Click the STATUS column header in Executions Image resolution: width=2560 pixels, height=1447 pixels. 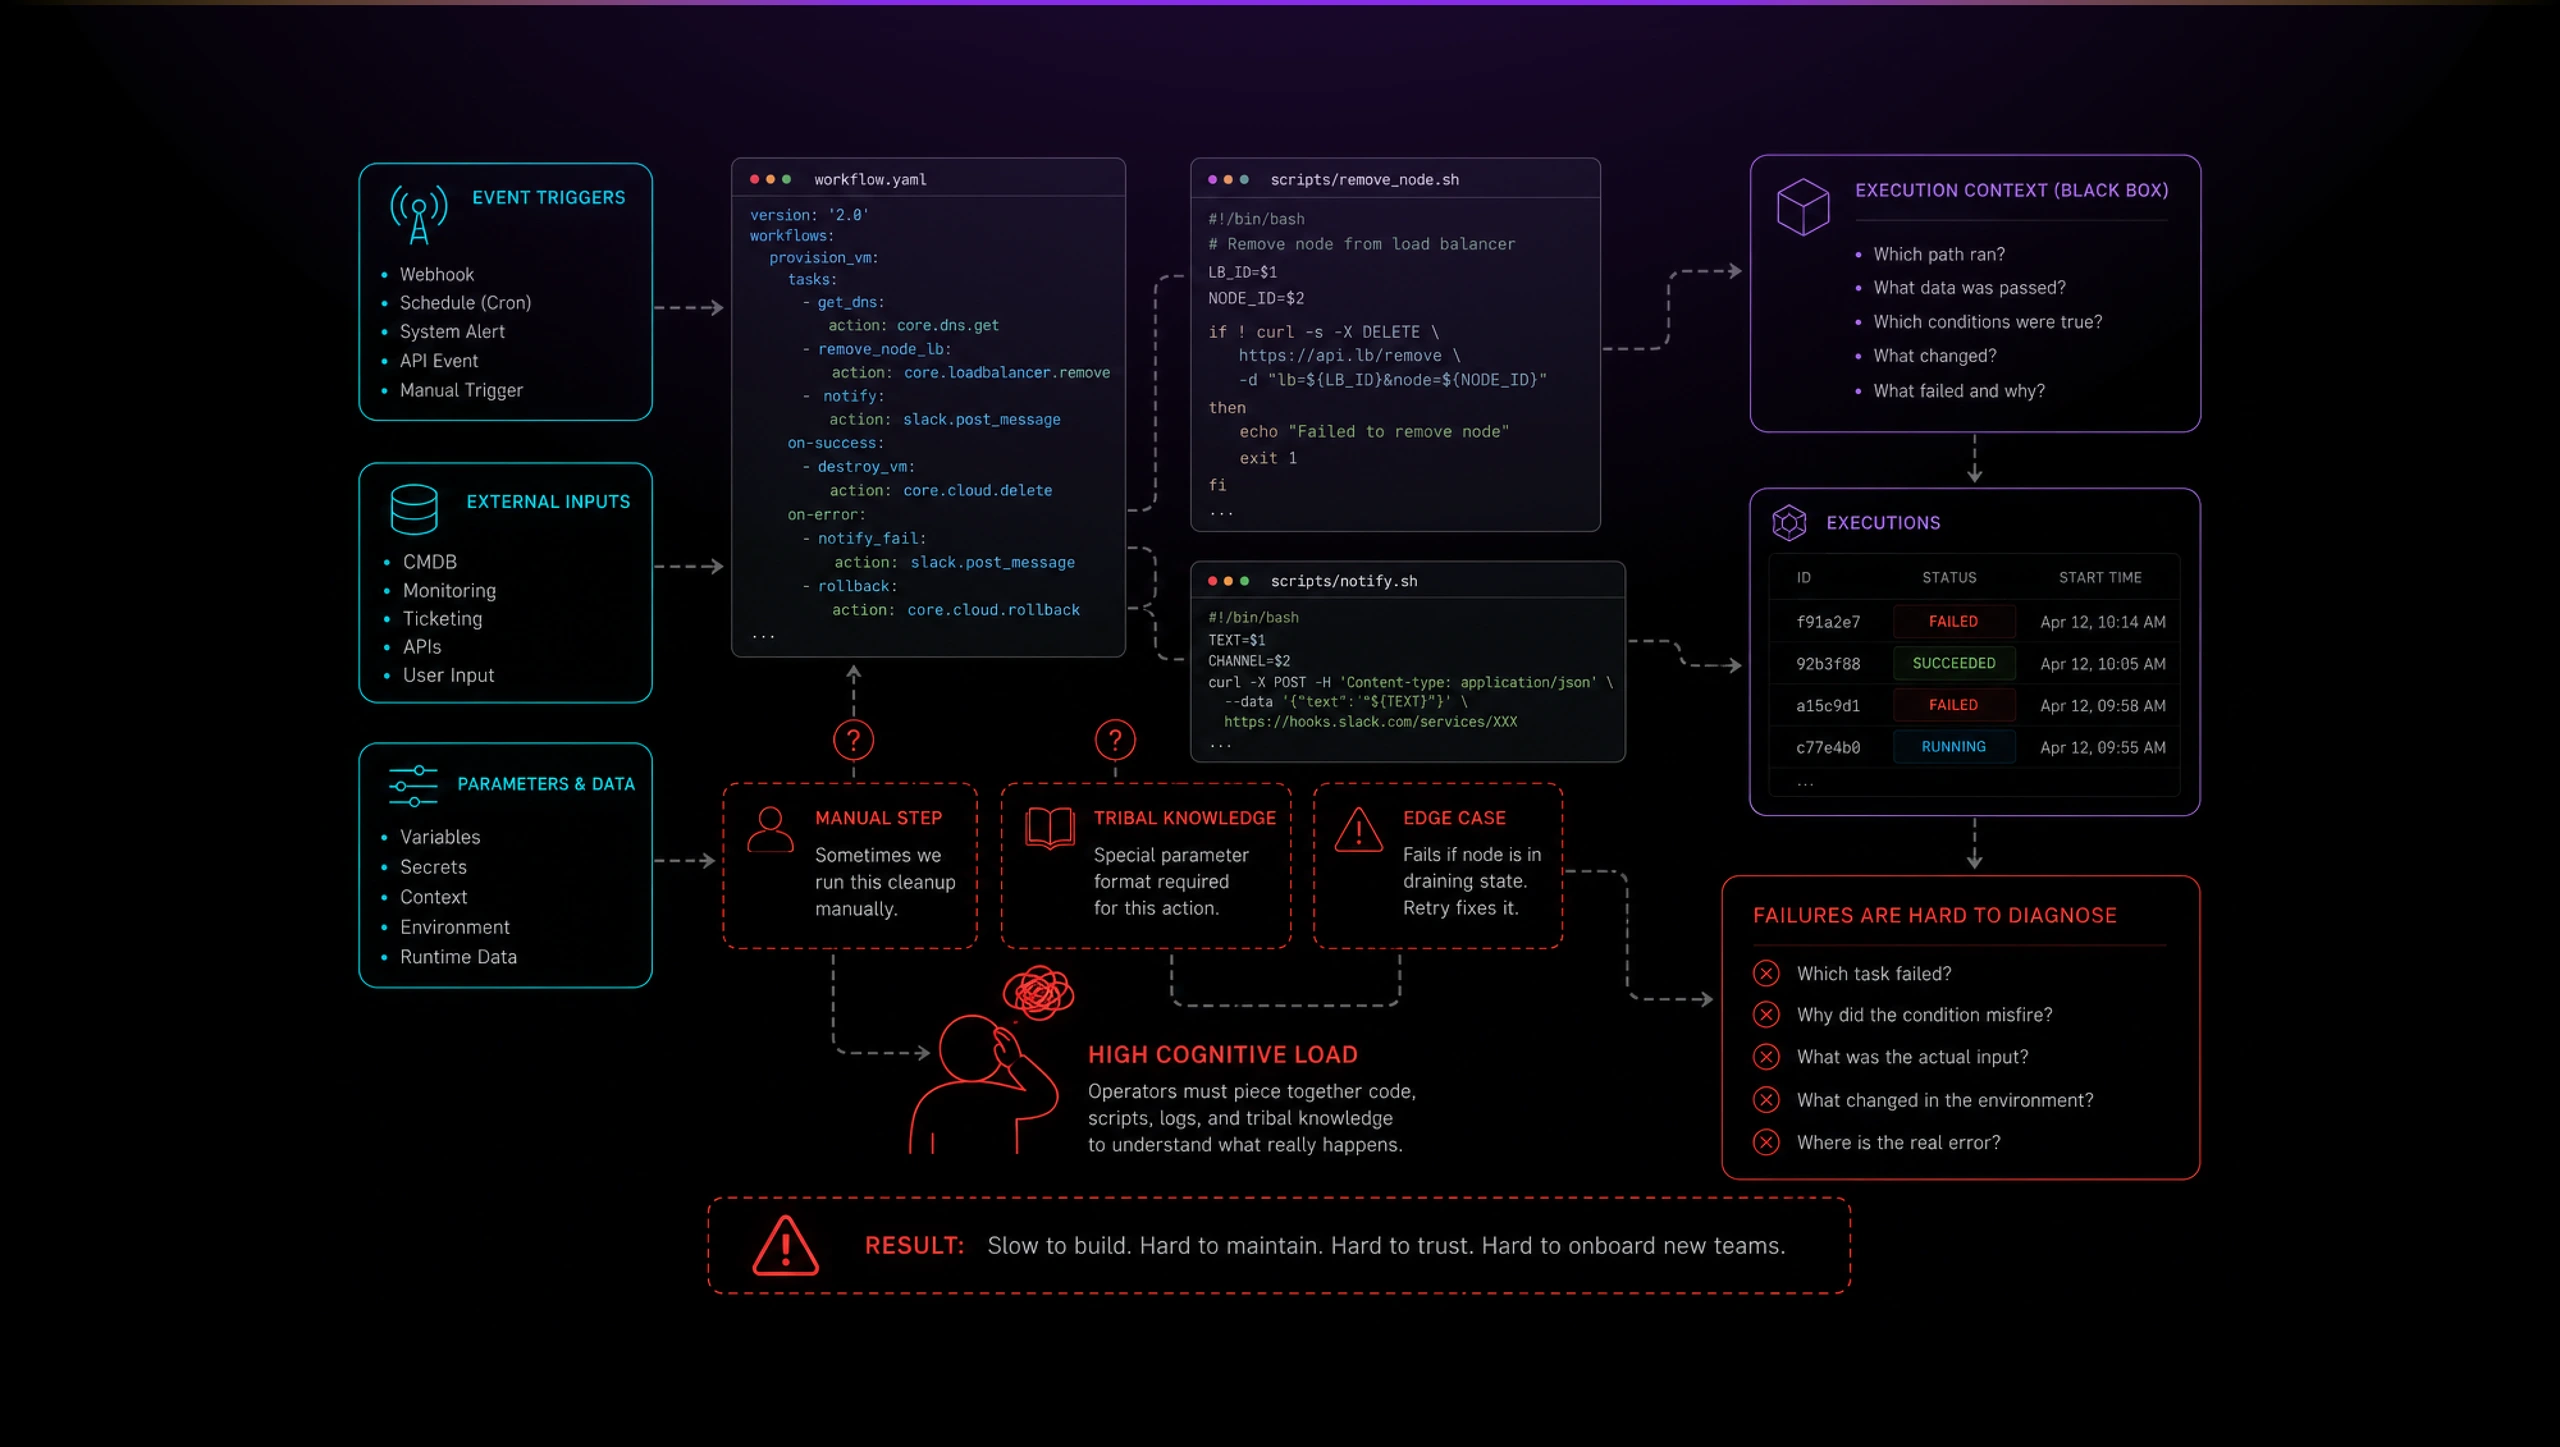1949,578
